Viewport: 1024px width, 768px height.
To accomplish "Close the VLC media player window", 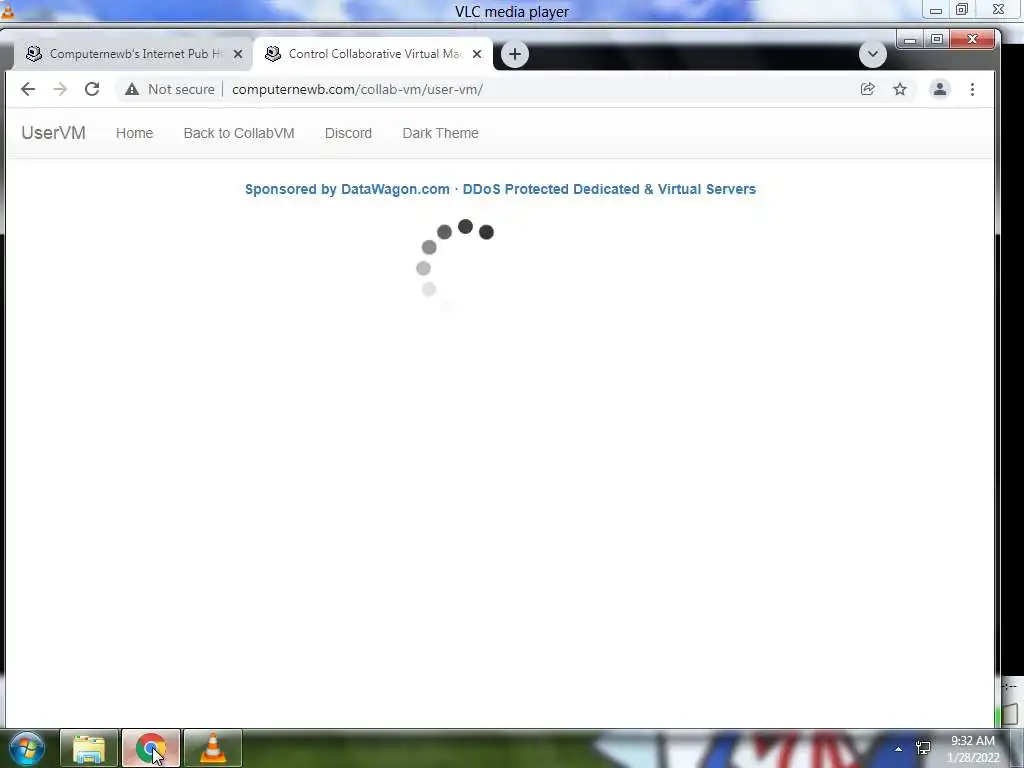I will 999,10.
